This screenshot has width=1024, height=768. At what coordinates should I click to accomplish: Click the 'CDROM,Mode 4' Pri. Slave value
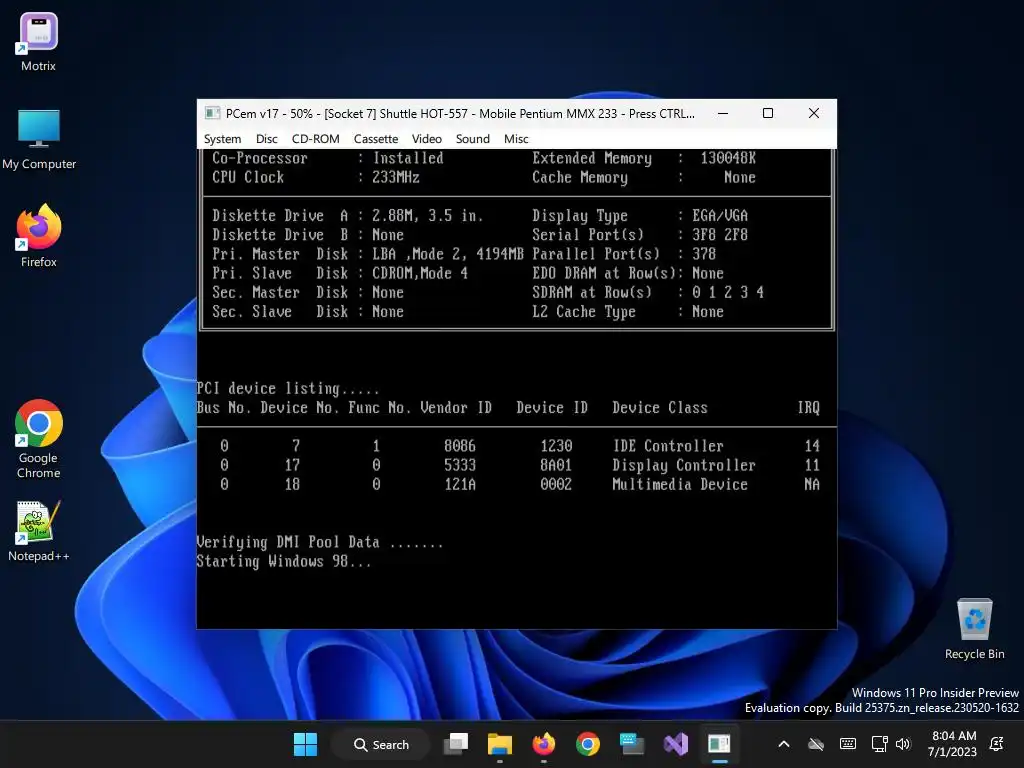pos(420,273)
